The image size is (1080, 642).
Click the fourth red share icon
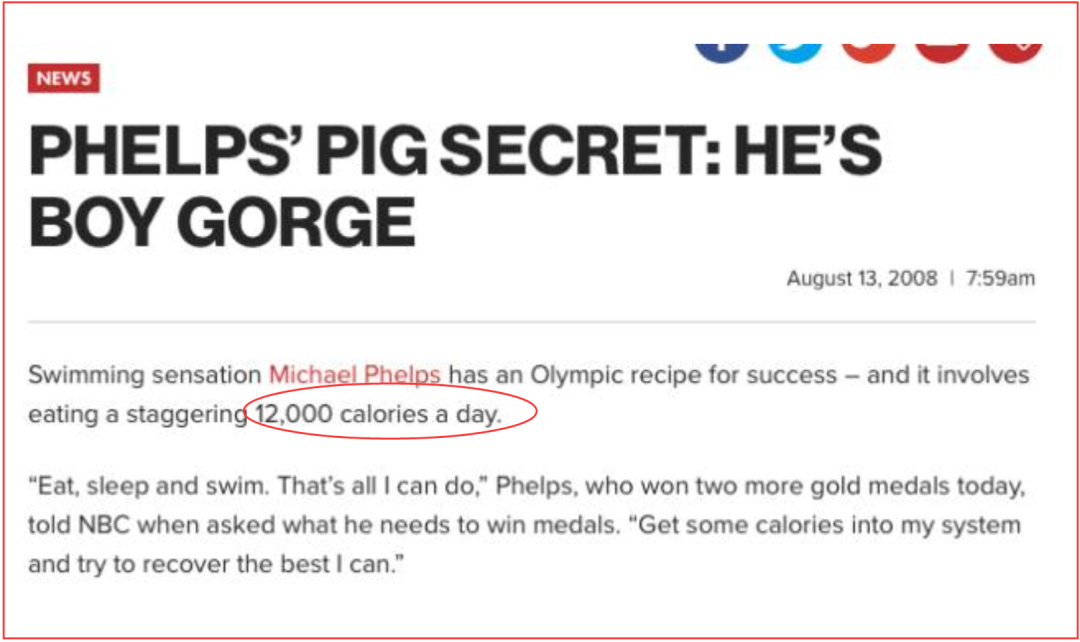coord(941,50)
